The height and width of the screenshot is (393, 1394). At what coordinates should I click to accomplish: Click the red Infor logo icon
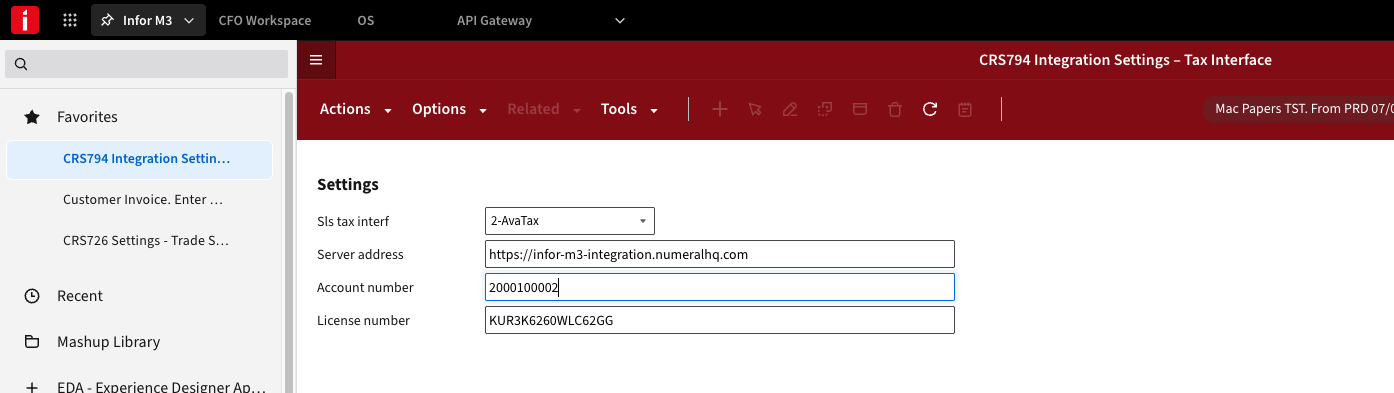coord(25,20)
